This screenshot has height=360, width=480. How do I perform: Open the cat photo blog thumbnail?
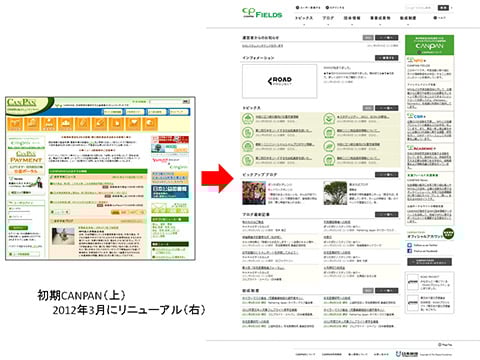click(63, 236)
